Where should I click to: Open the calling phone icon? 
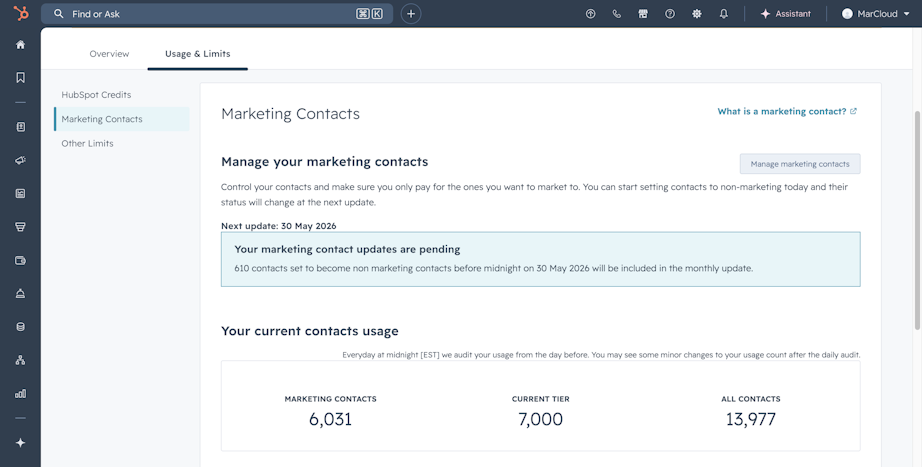(x=616, y=14)
